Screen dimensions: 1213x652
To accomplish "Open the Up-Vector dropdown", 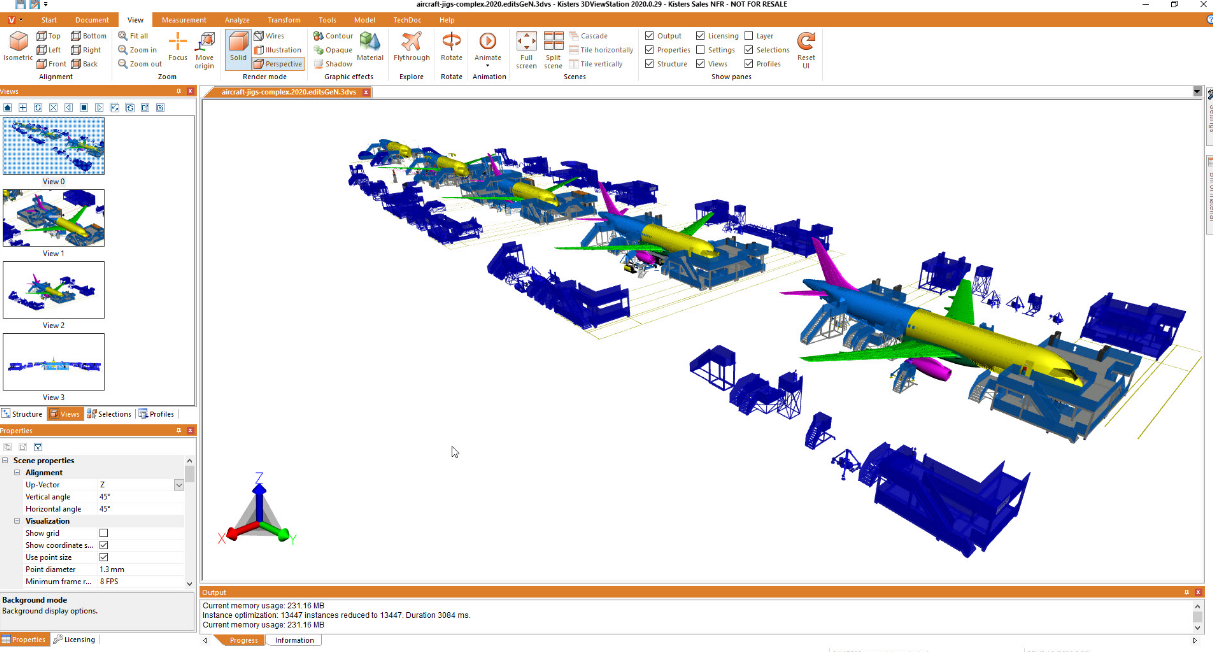I will point(179,485).
